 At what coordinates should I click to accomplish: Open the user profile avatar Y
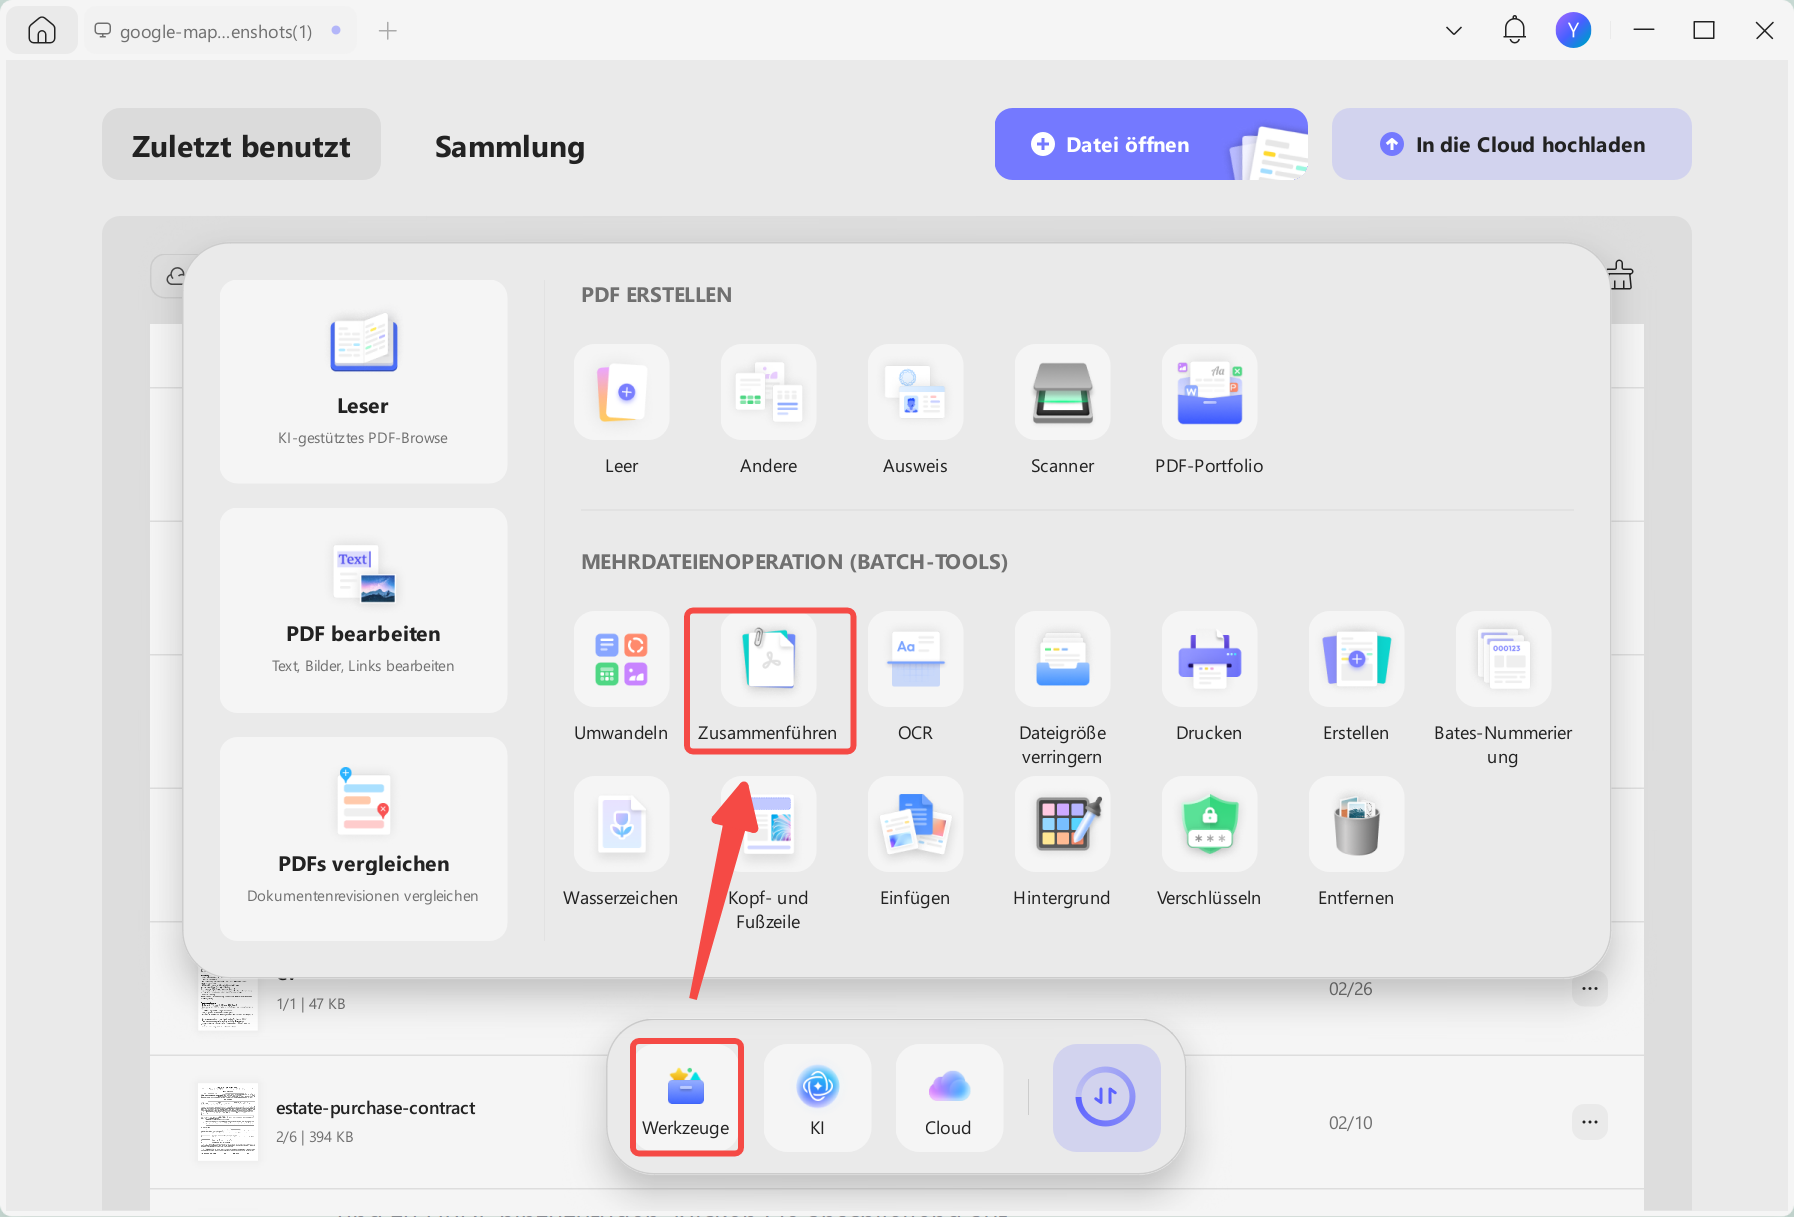(1573, 30)
